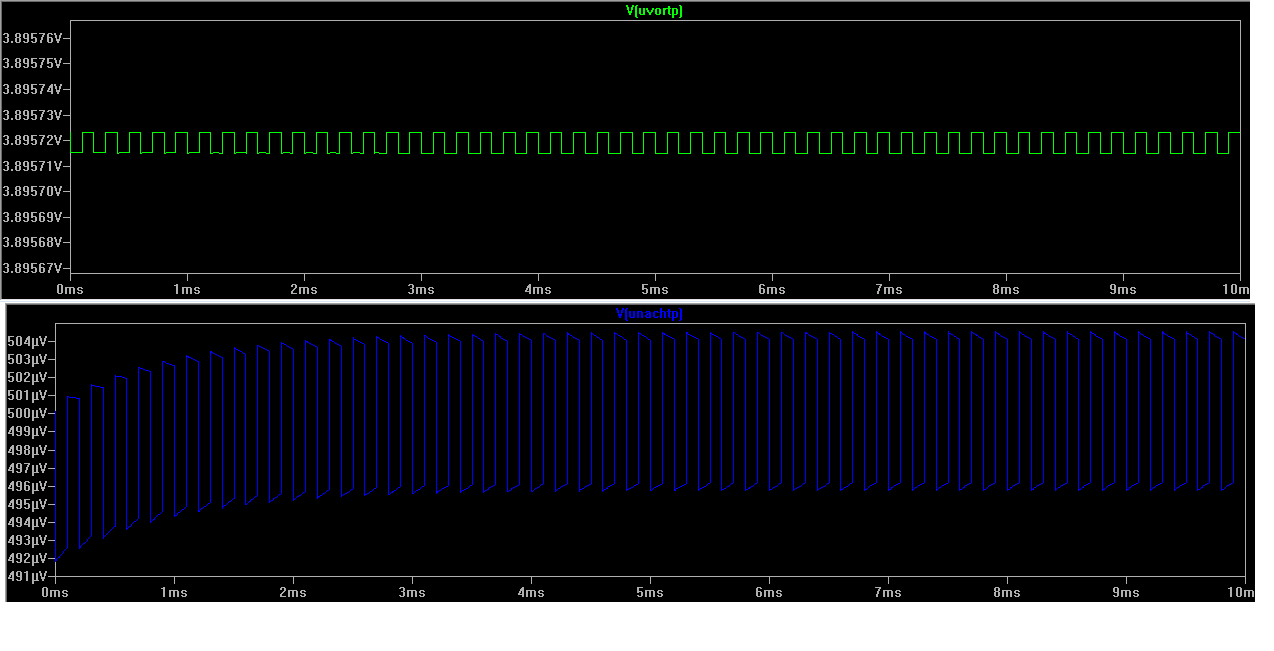Click the 3.89571V axis label
The width and height of the screenshot is (1274, 651).
coord(33,166)
